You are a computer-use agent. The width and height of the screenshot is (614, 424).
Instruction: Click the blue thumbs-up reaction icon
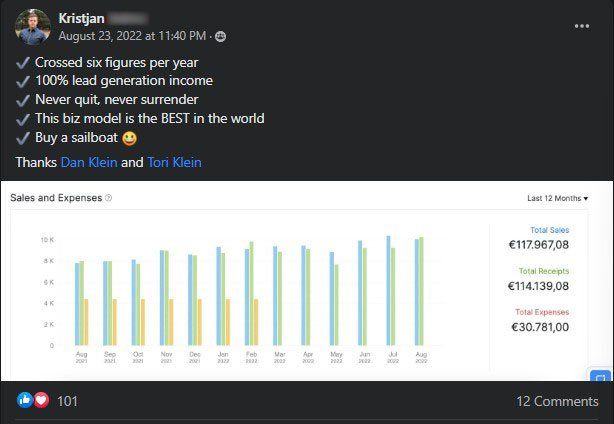(x=25, y=400)
